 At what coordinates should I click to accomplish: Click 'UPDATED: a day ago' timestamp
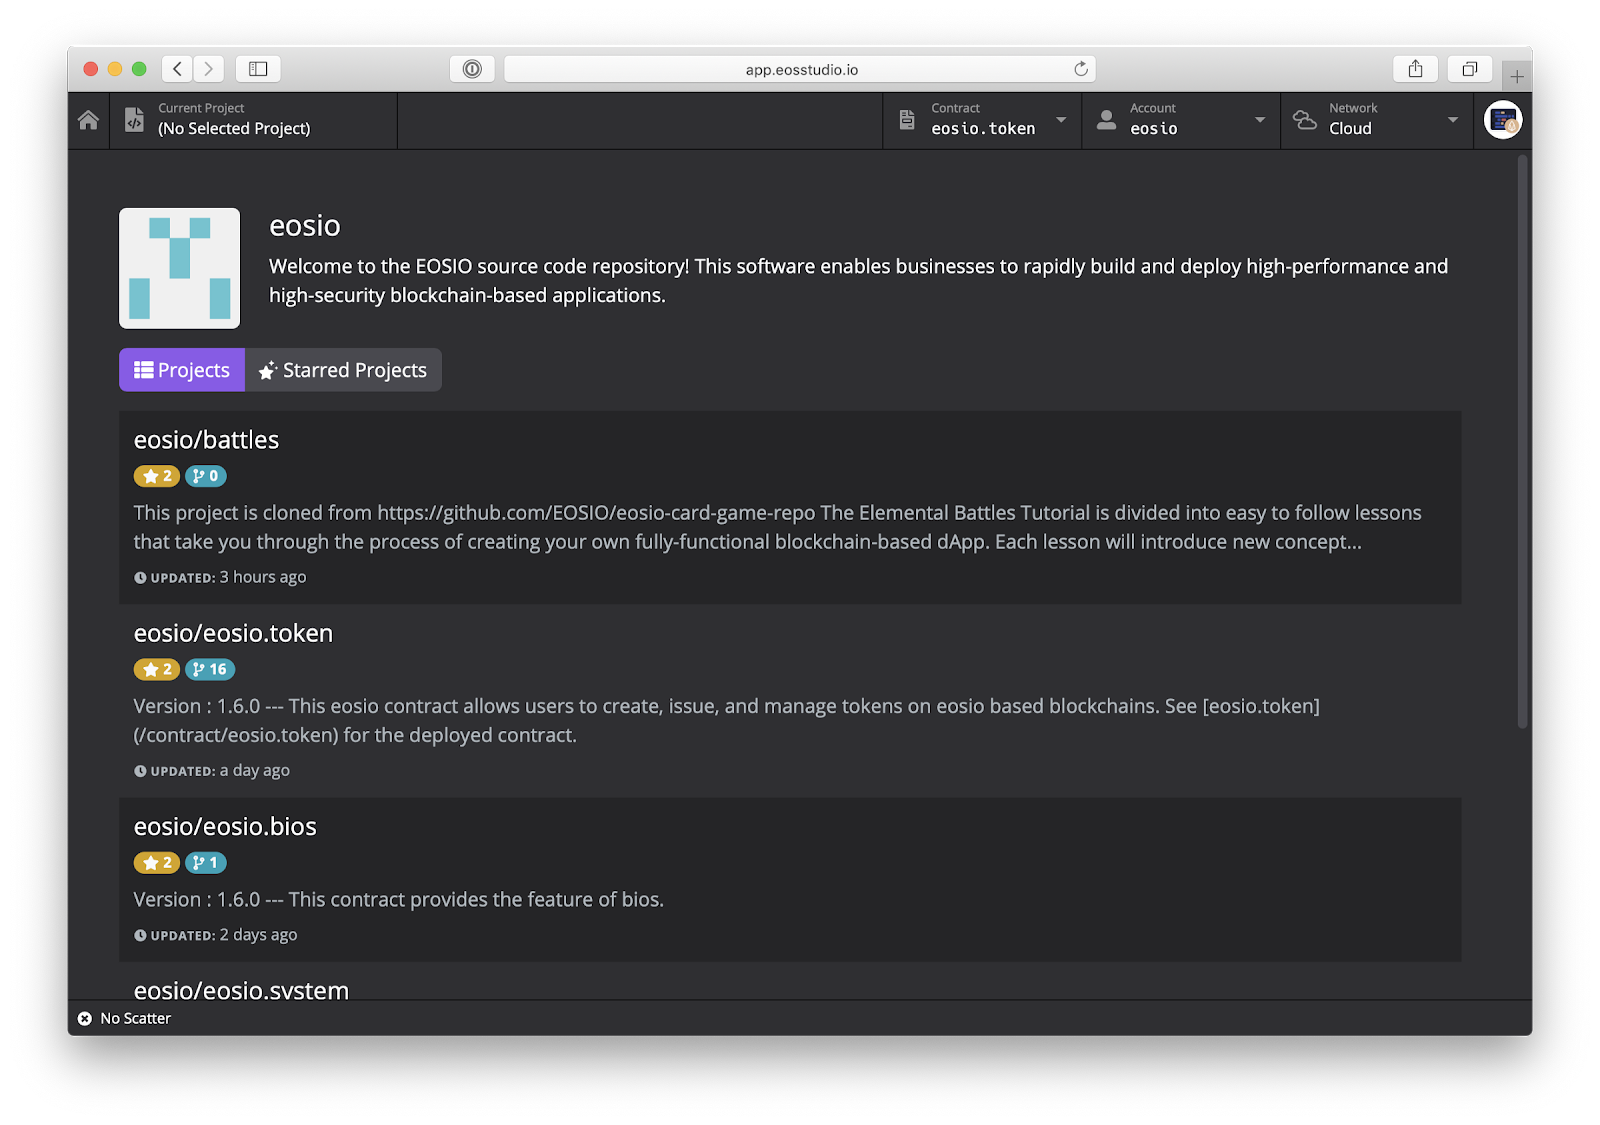[212, 770]
